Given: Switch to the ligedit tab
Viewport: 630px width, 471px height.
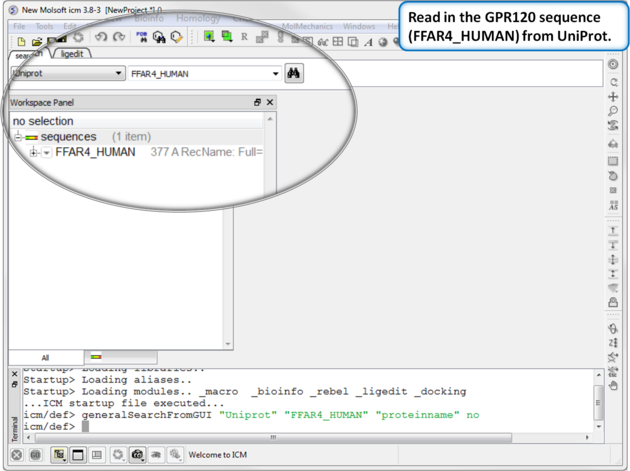Looking at the screenshot, I should tap(71, 54).
